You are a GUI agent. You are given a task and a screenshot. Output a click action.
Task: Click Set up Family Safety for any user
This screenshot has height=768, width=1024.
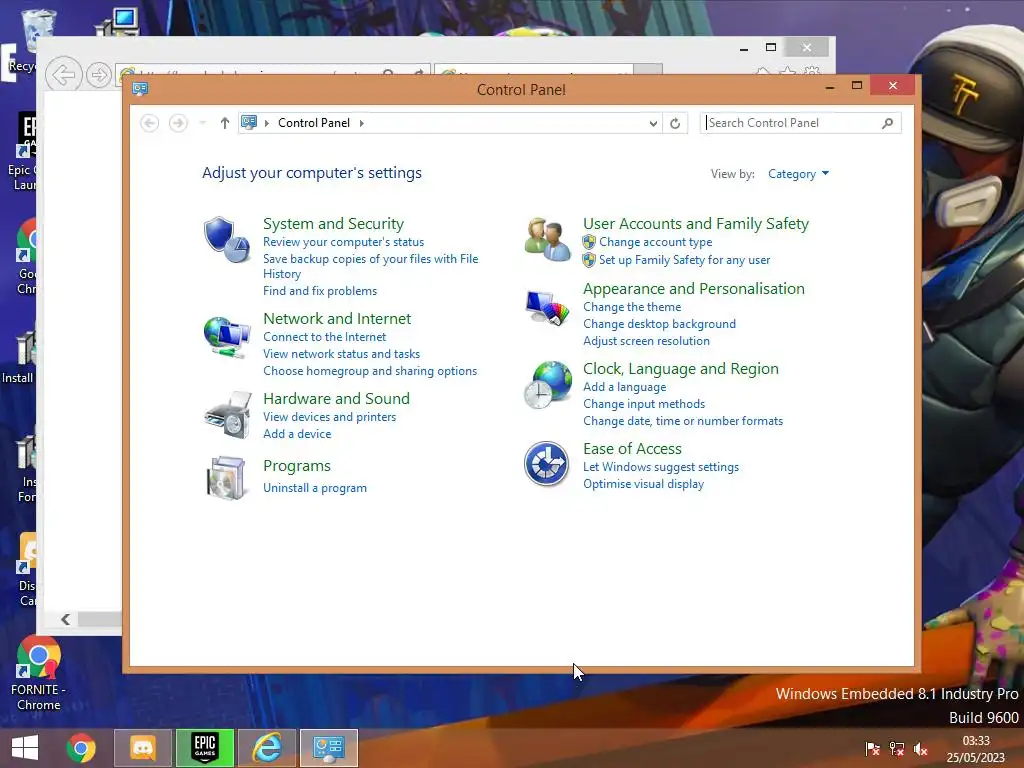[x=684, y=260]
